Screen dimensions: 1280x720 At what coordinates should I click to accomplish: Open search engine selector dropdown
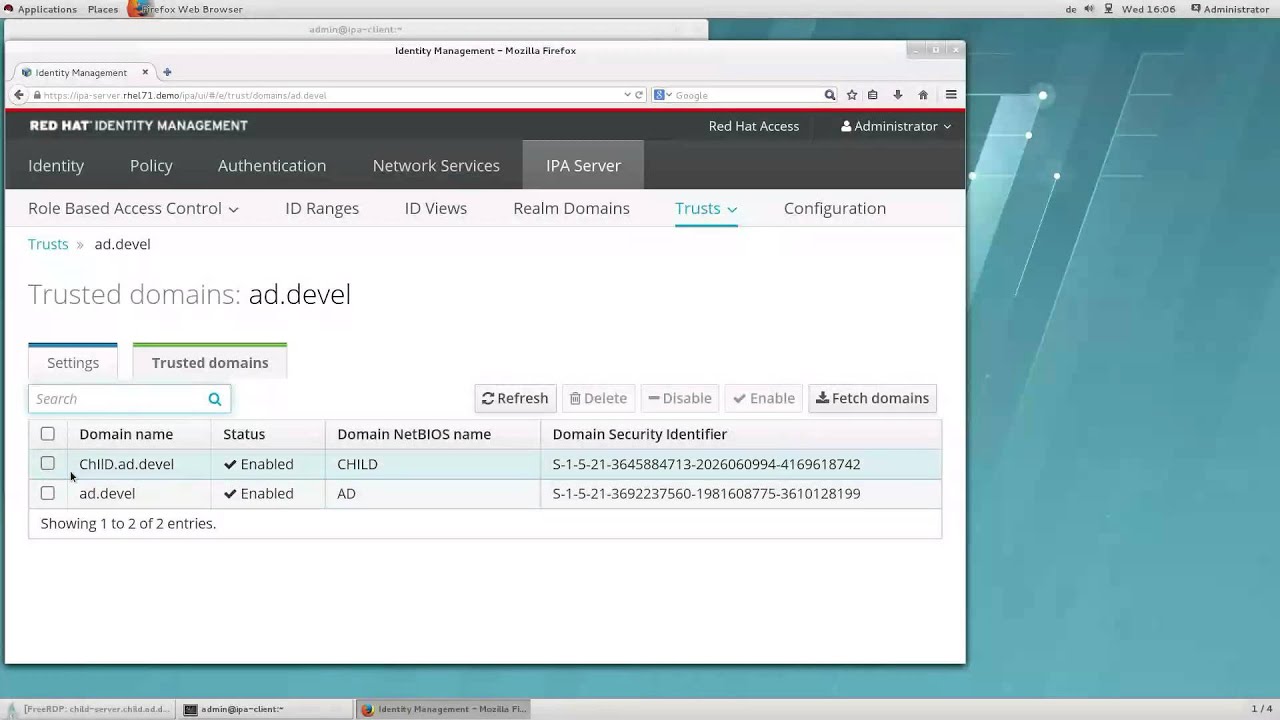(x=664, y=95)
